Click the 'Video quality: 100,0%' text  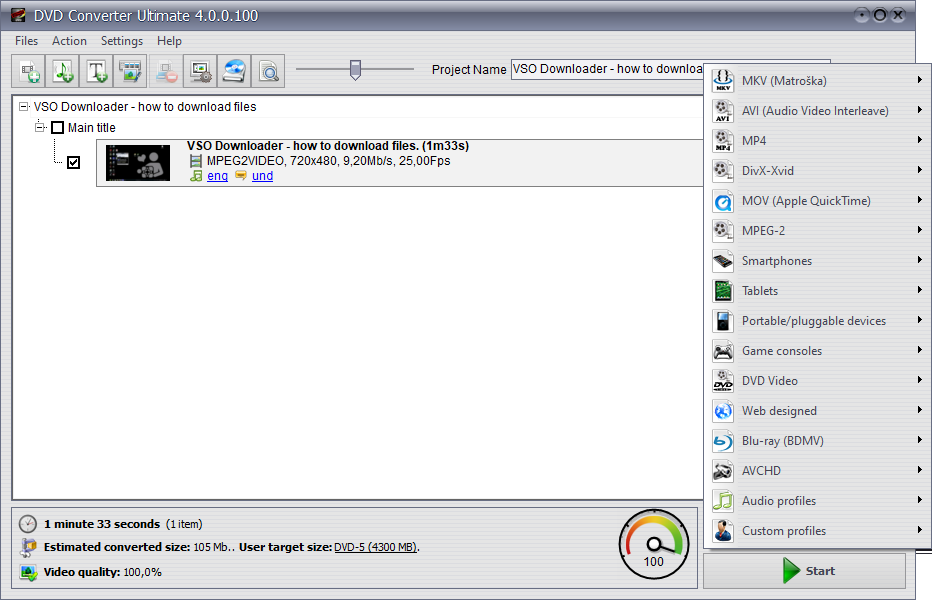(x=103, y=572)
